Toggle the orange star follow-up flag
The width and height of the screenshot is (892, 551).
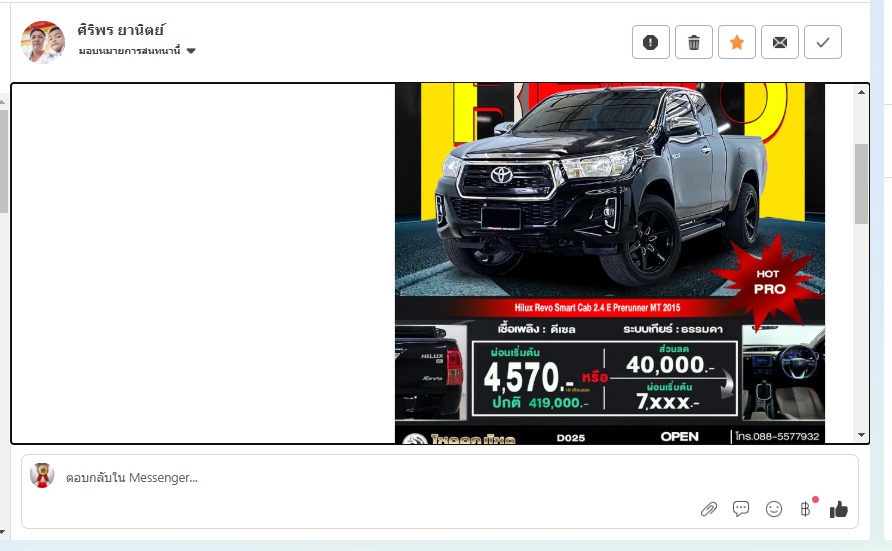(x=737, y=42)
